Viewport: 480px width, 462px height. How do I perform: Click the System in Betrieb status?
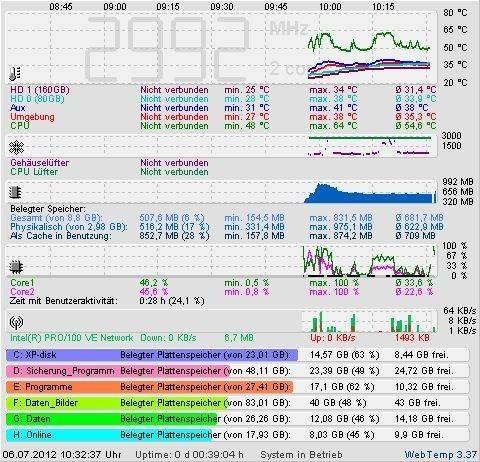301,455
